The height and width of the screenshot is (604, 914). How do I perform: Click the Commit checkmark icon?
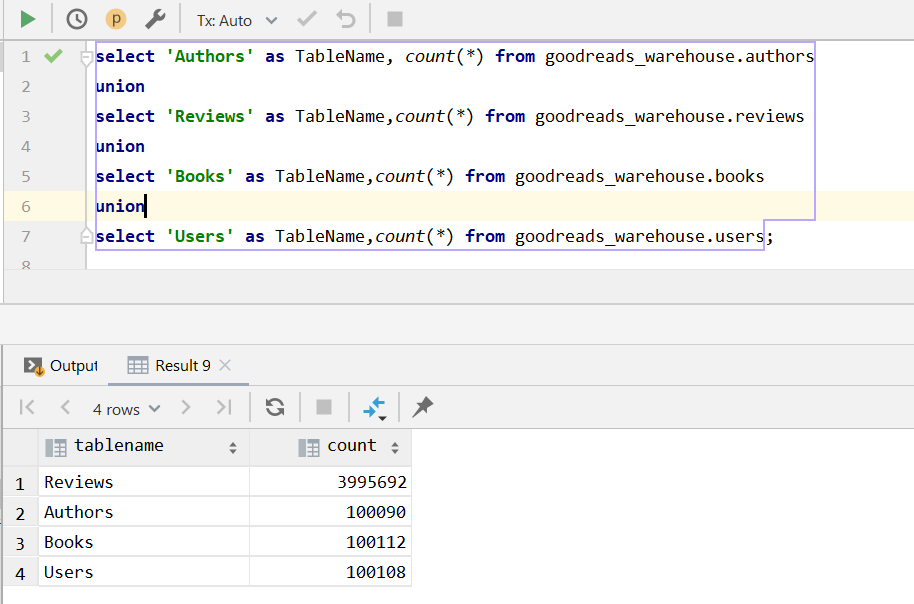tap(307, 20)
